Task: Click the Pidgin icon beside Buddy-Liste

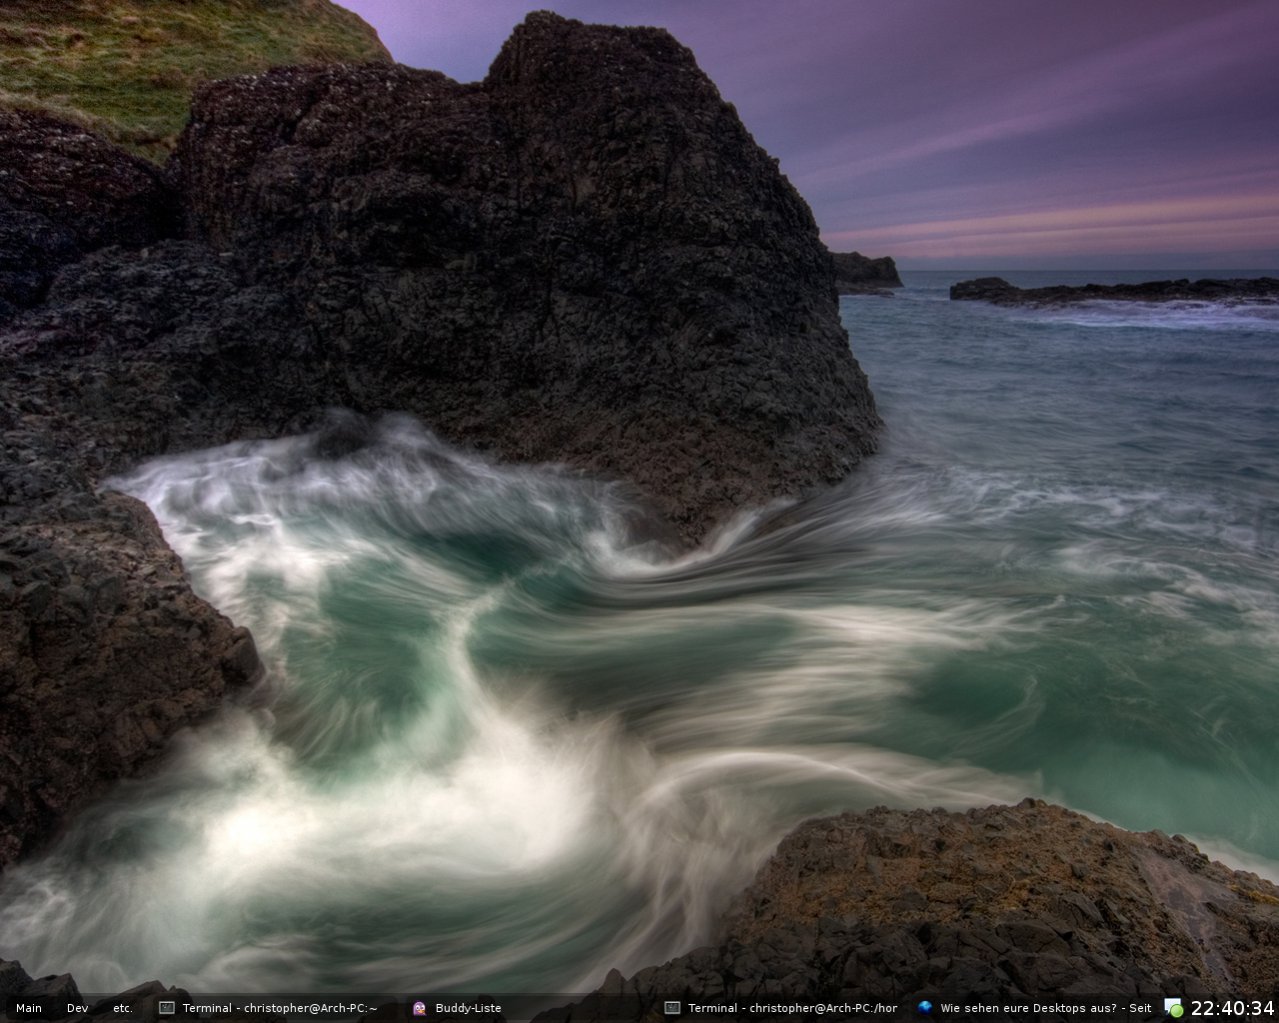Action: tap(419, 1008)
